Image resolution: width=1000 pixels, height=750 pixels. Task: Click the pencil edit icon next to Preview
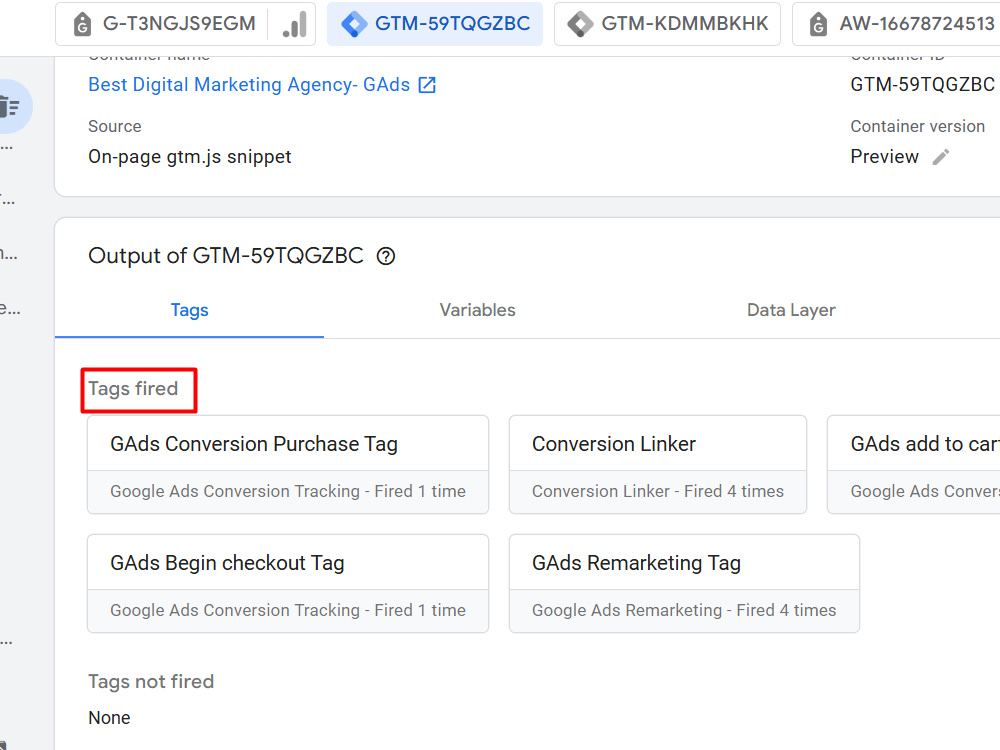[941, 157]
